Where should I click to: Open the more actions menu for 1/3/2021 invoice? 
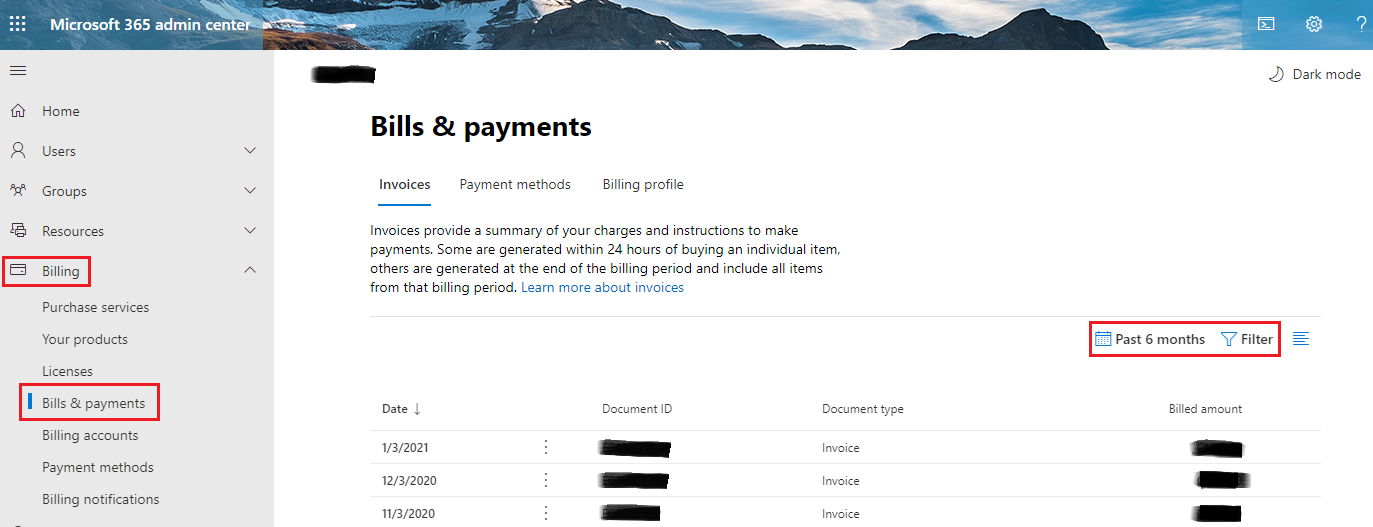(x=546, y=447)
